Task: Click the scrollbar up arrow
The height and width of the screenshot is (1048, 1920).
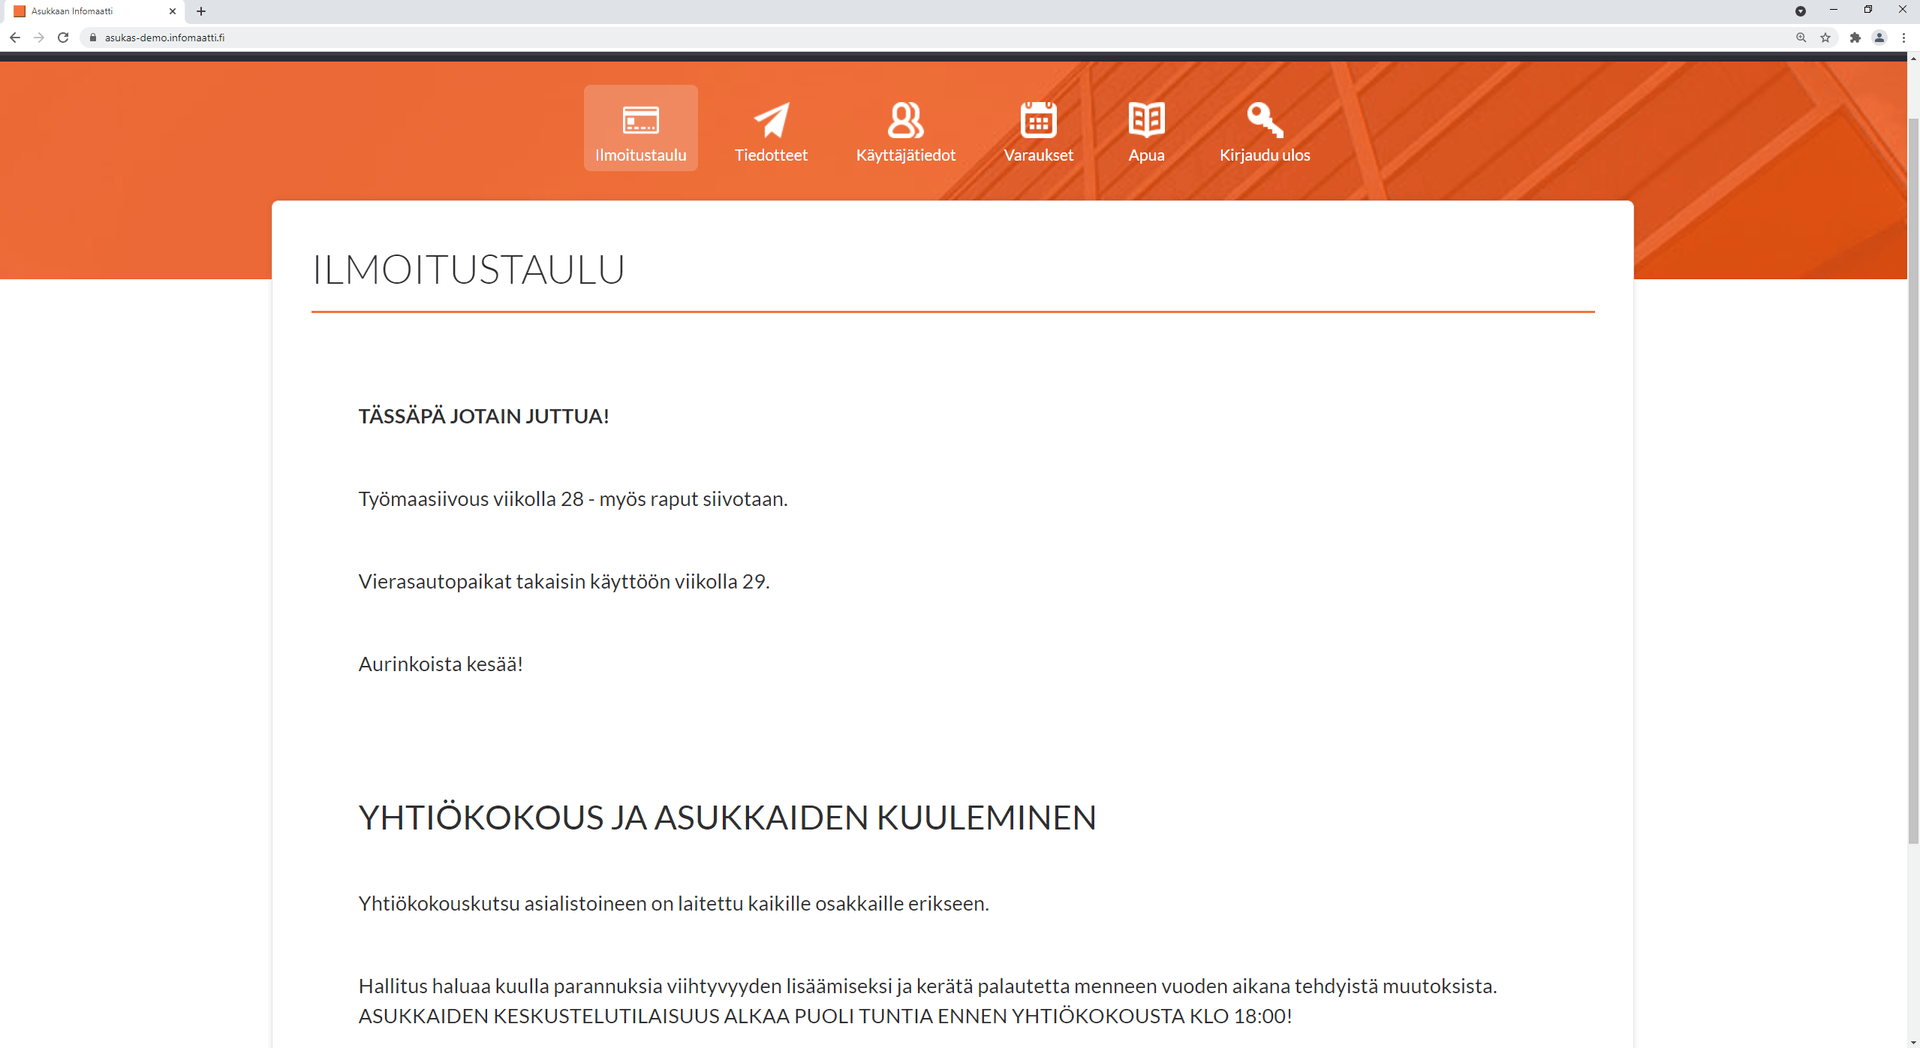Action: 1913,58
